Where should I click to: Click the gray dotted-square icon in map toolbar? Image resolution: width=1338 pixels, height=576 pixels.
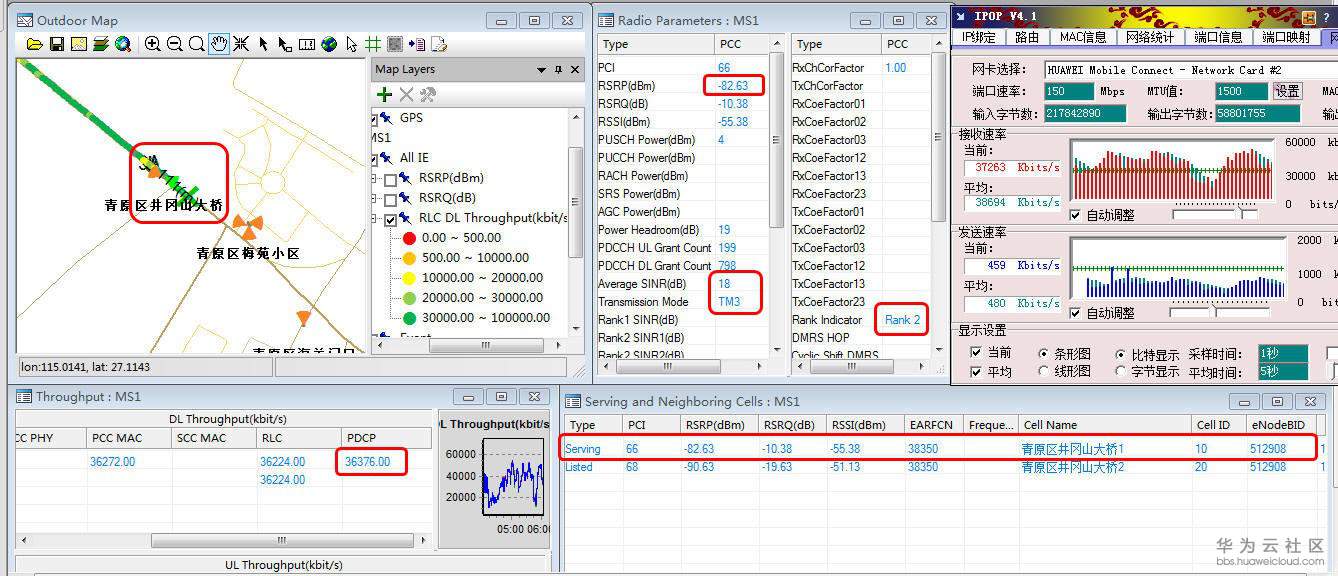[395, 44]
